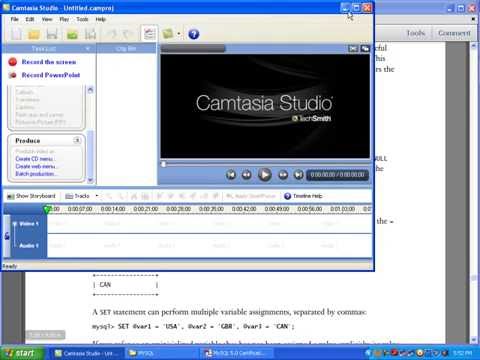Save the project using floppy disk icon
Image resolution: width=480 pixels, height=360 pixels.
coord(52,34)
